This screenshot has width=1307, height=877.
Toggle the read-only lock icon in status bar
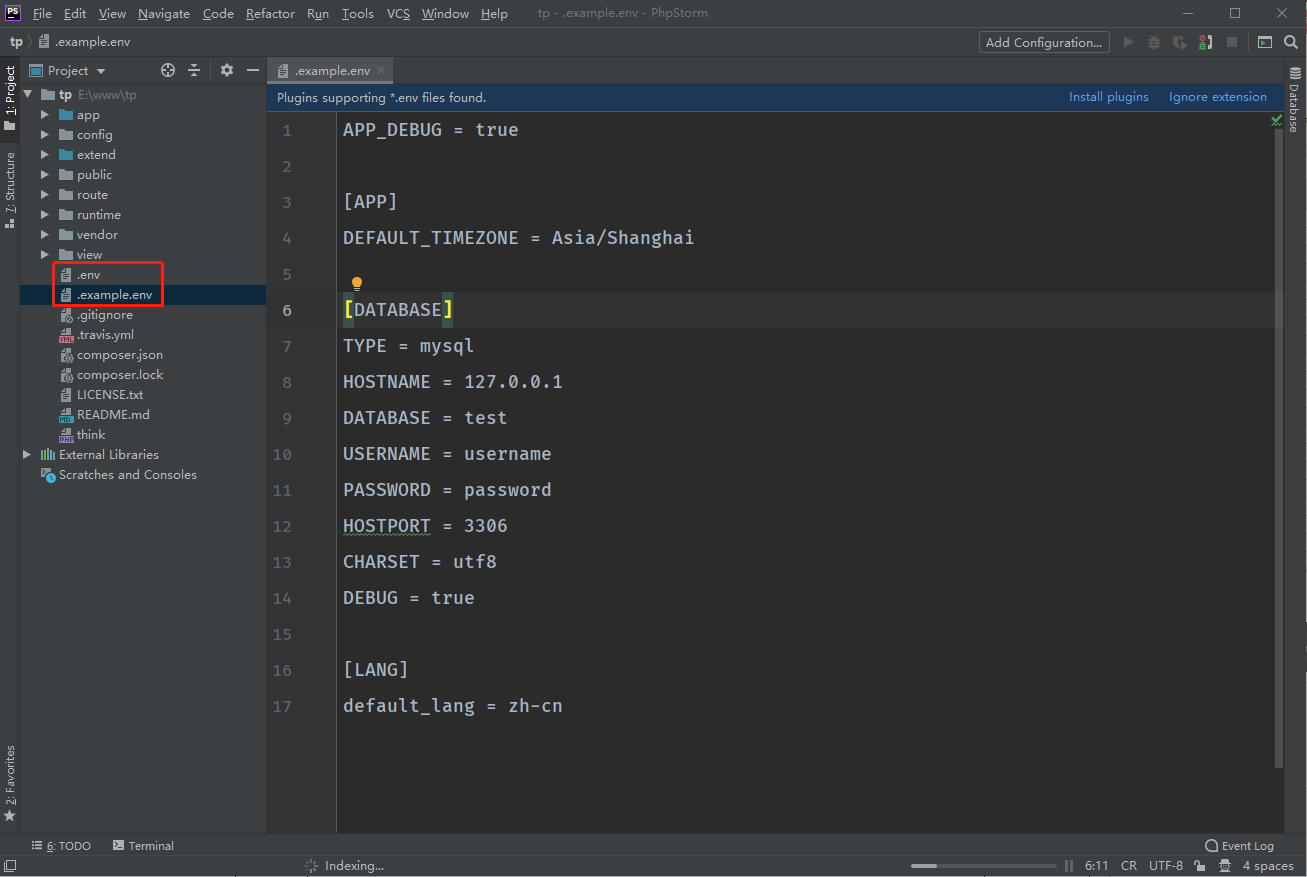1199,866
